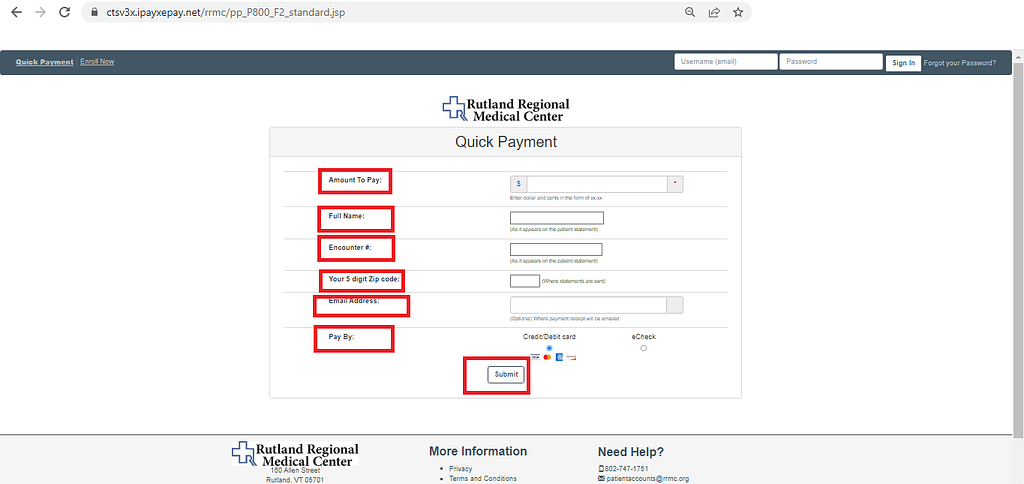Go forward in browser history
This screenshot has height=484, width=1024.
click(40, 12)
